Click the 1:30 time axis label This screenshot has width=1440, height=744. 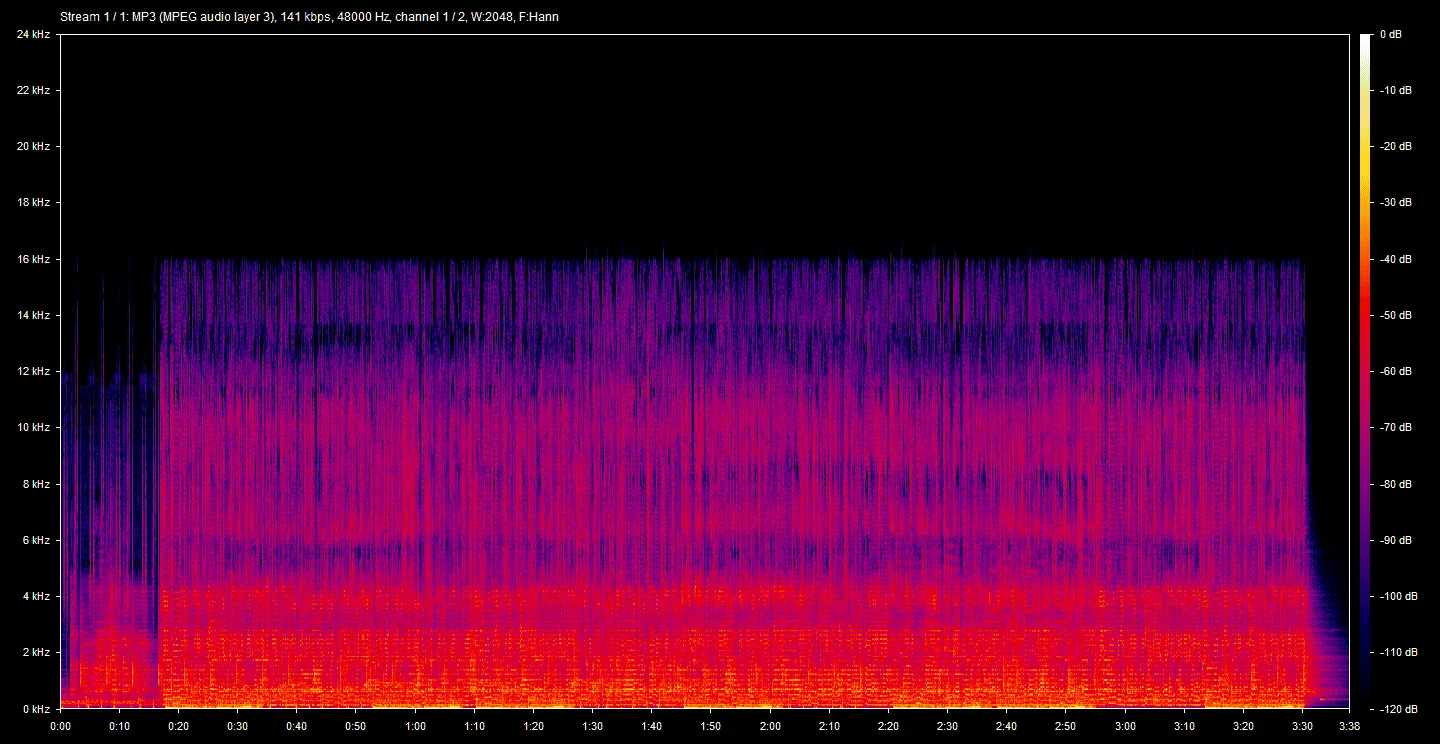[x=592, y=726]
